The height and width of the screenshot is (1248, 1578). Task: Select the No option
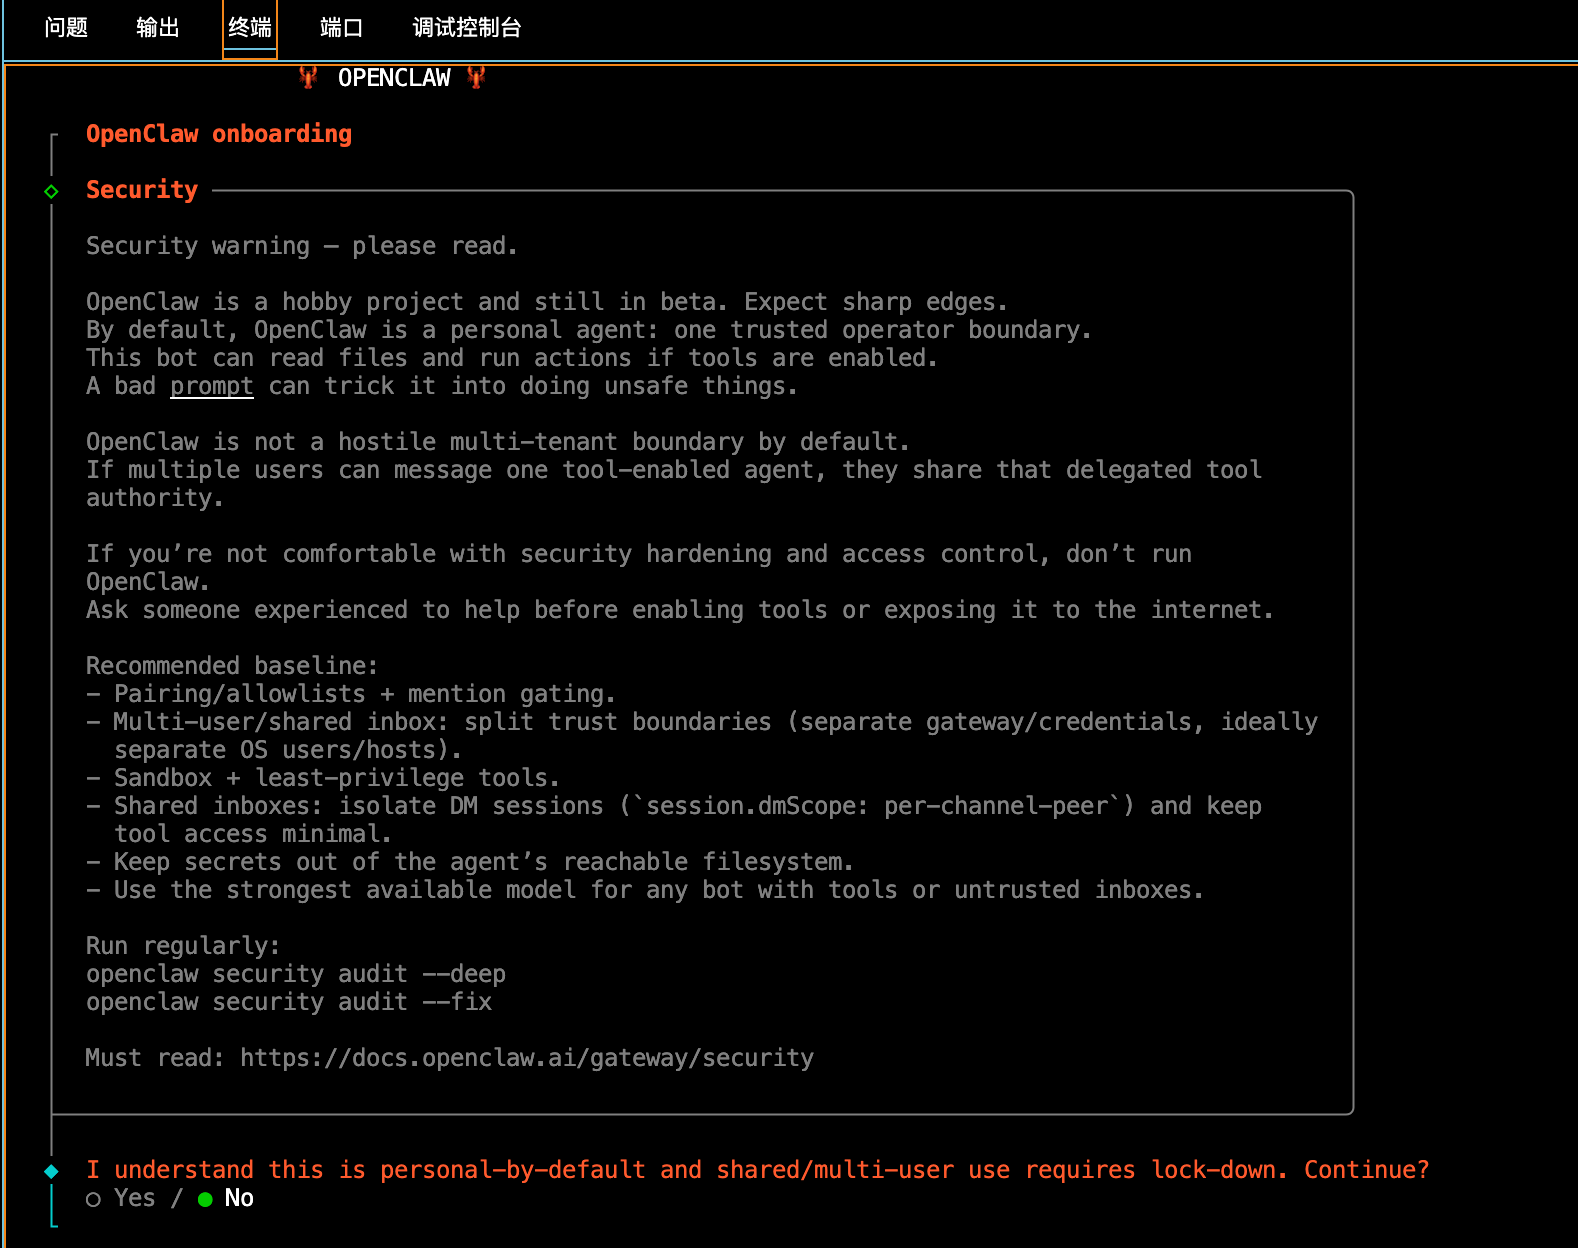click(x=226, y=1198)
